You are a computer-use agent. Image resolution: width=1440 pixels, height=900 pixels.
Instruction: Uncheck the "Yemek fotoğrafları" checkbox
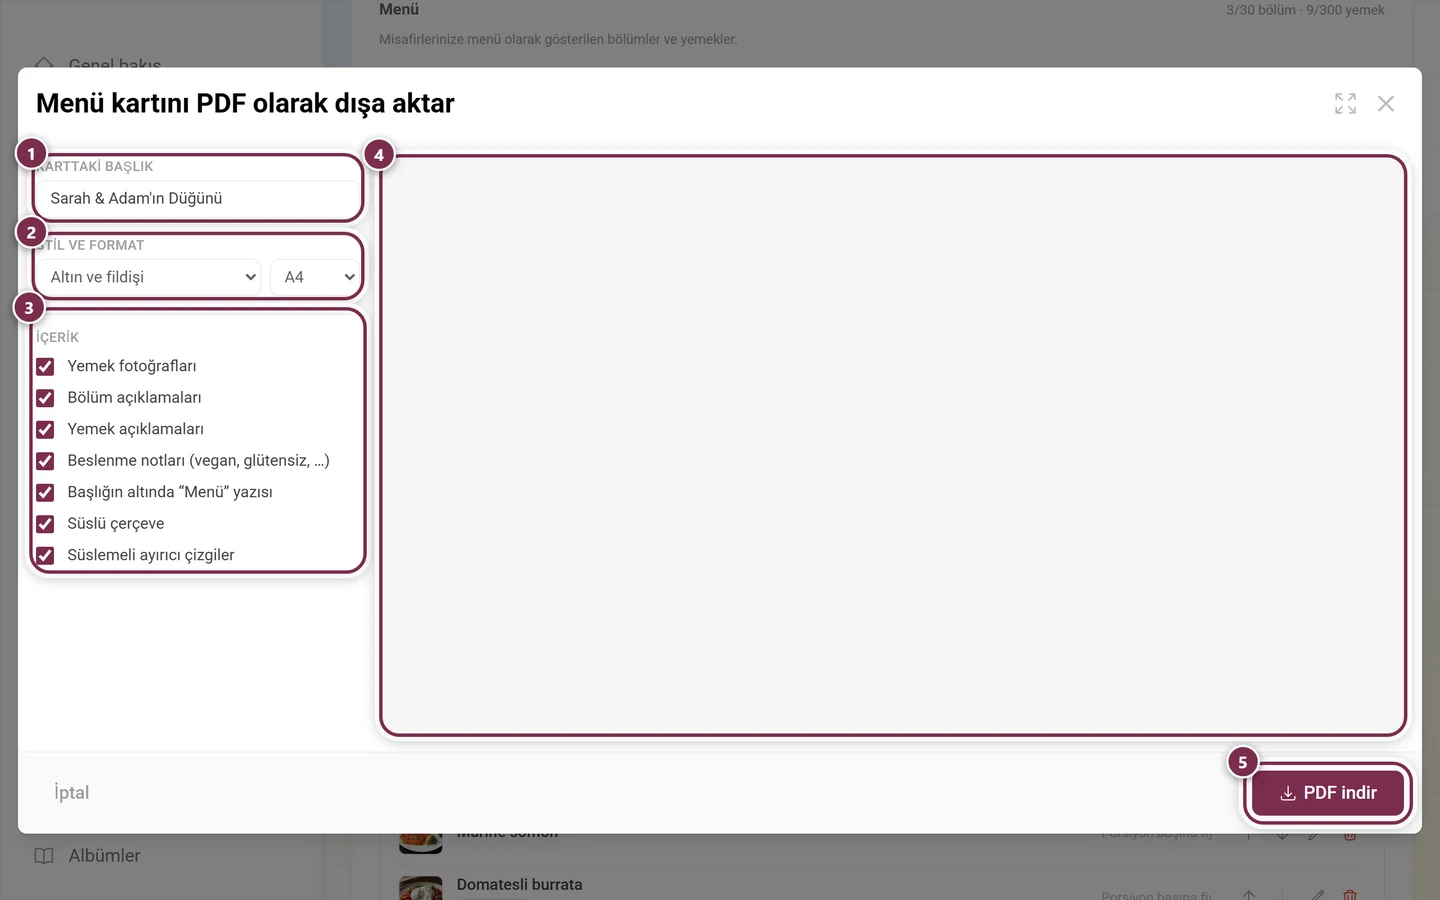pos(45,367)
